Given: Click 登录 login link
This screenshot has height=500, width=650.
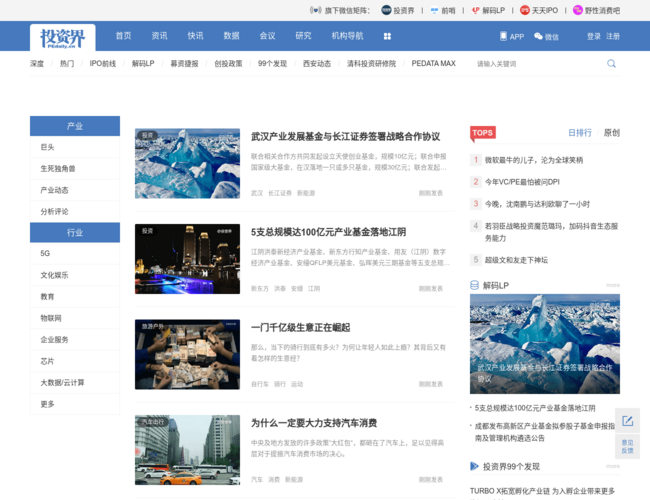Looking at the screenshot, I should 594,36.
